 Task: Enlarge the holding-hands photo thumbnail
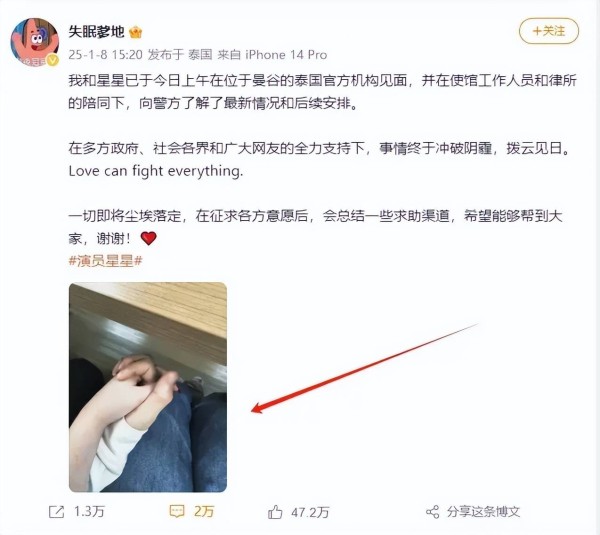148,387
